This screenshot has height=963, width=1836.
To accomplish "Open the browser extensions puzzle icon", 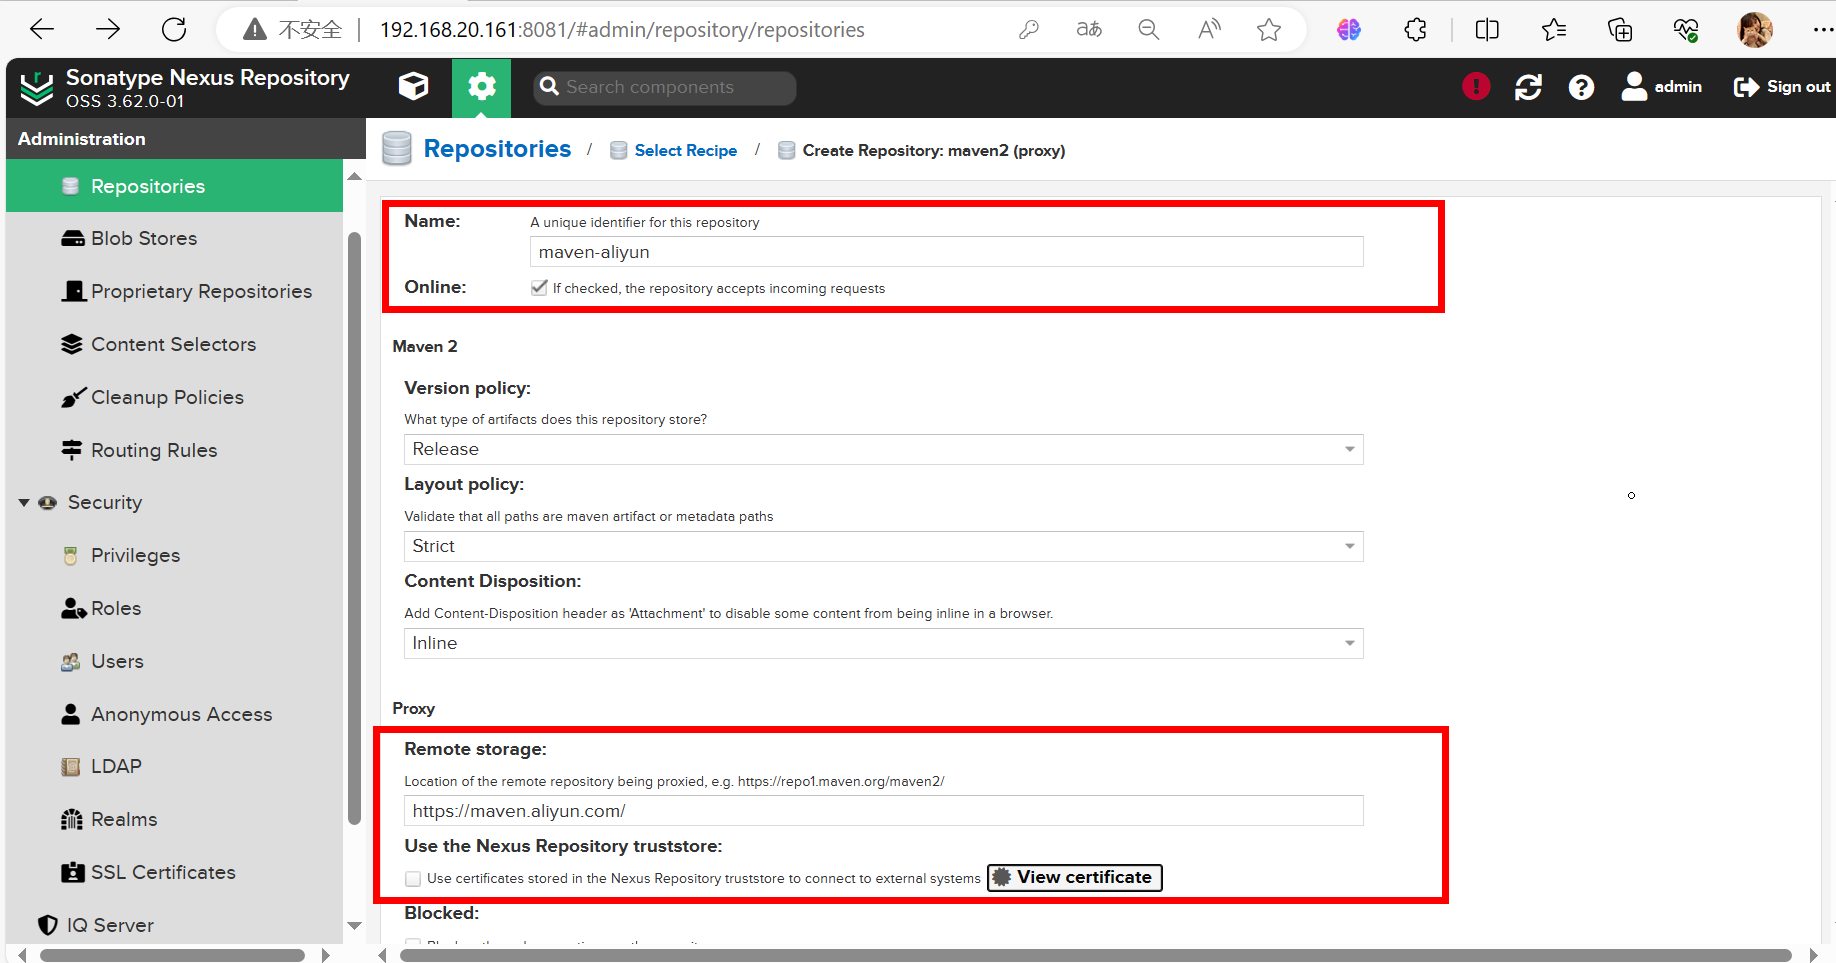I will (x=1415, y=30).
